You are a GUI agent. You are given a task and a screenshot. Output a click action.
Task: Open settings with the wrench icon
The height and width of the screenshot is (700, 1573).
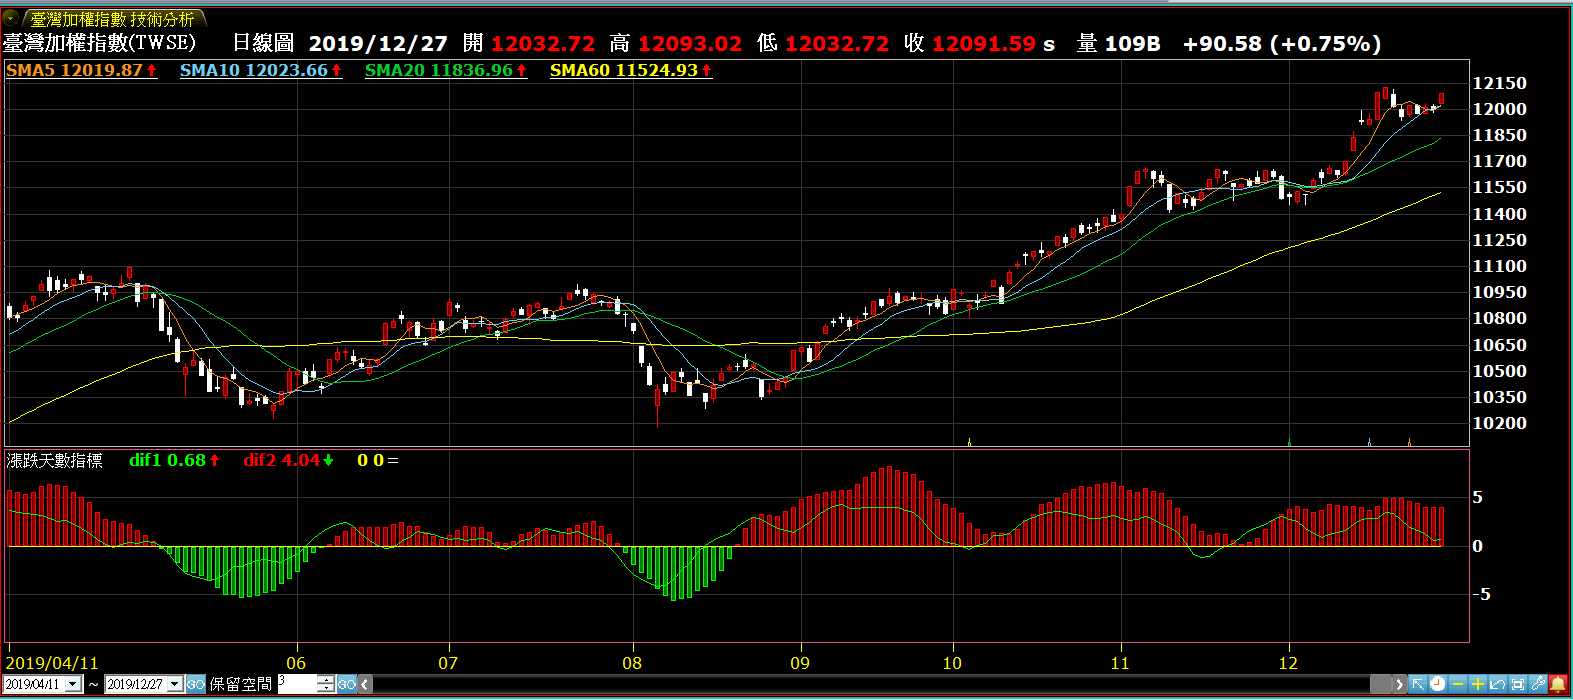(x=1538, y=684)
